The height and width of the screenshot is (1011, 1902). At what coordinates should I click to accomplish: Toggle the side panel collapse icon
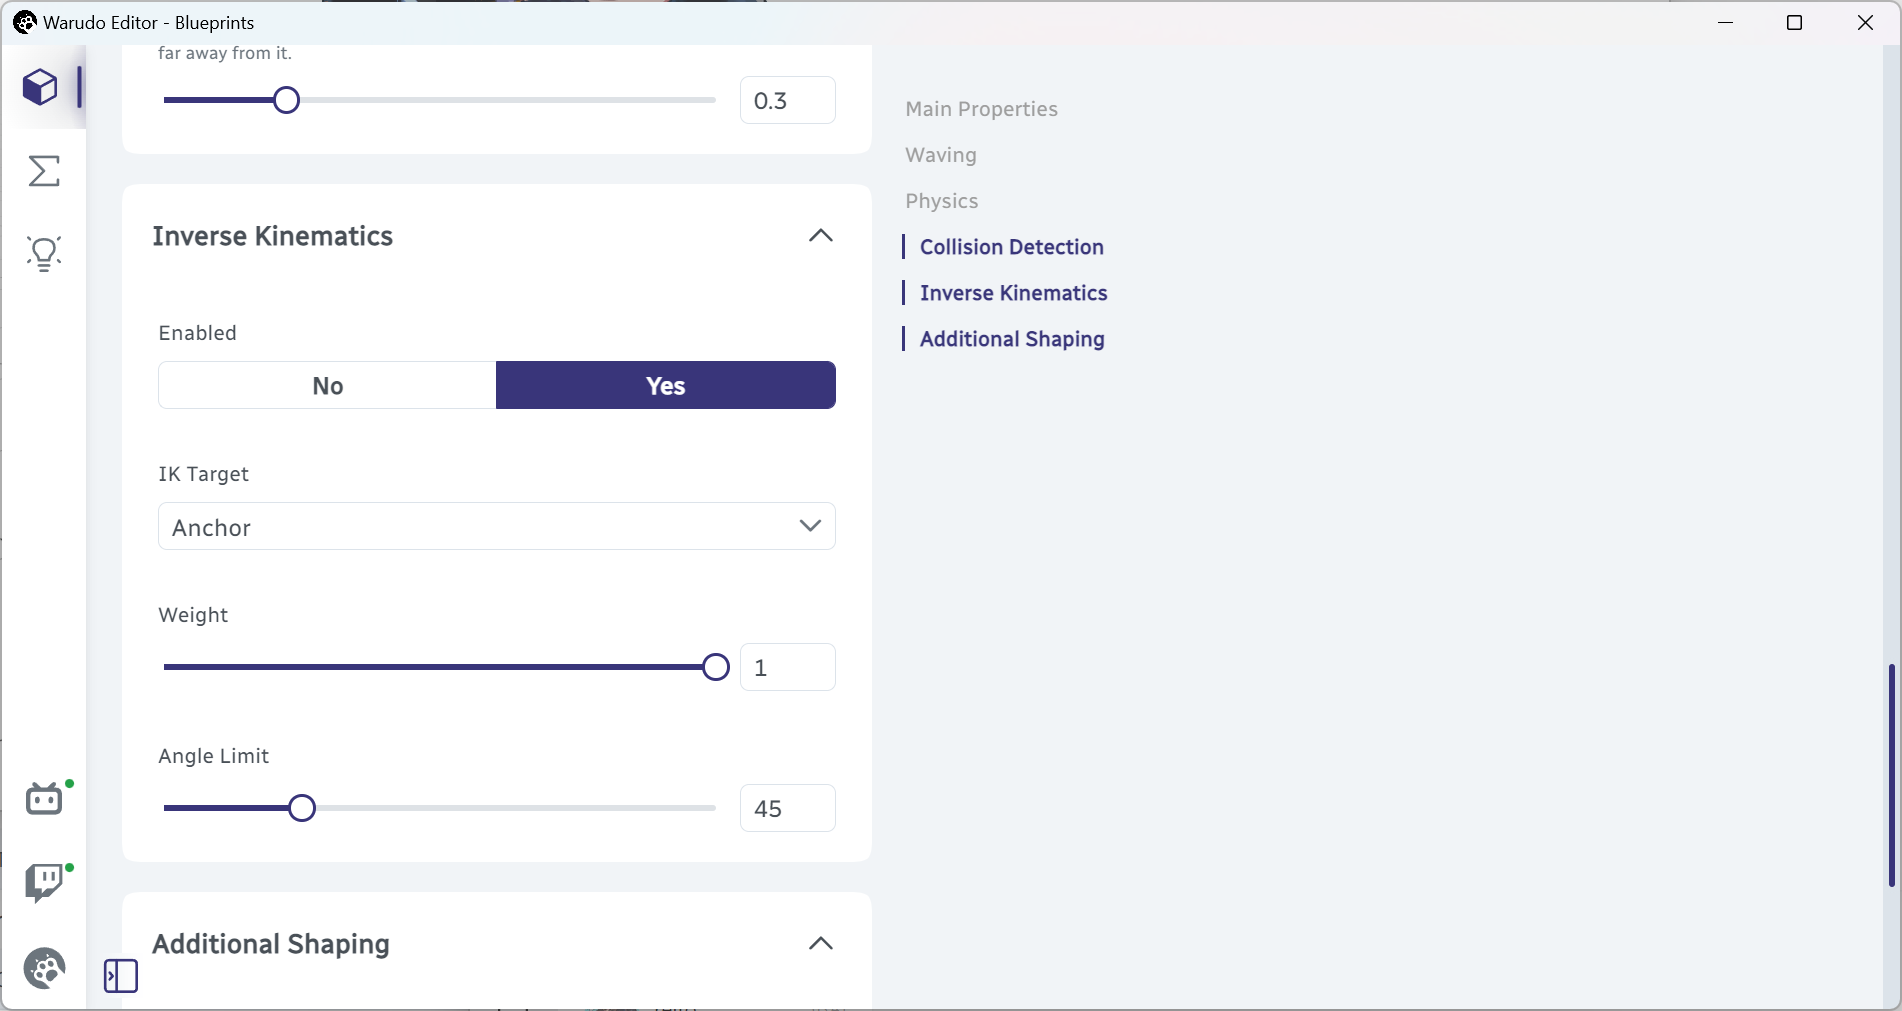121,976
